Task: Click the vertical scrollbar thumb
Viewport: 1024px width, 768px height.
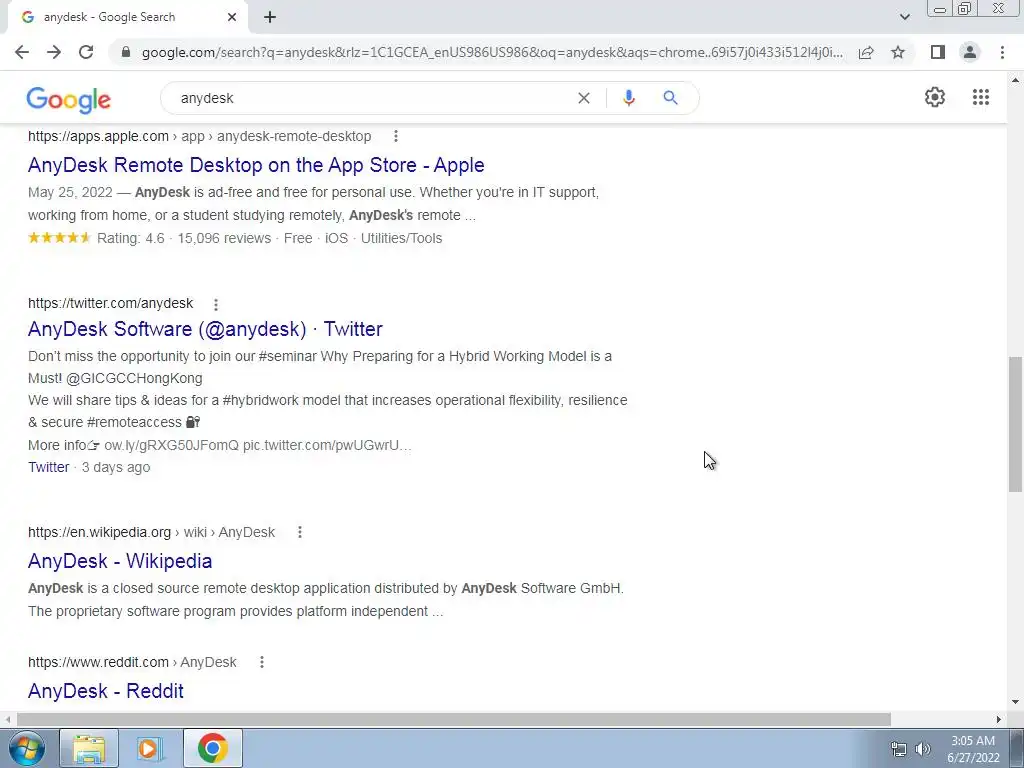Action: [x=1015, y=424]
